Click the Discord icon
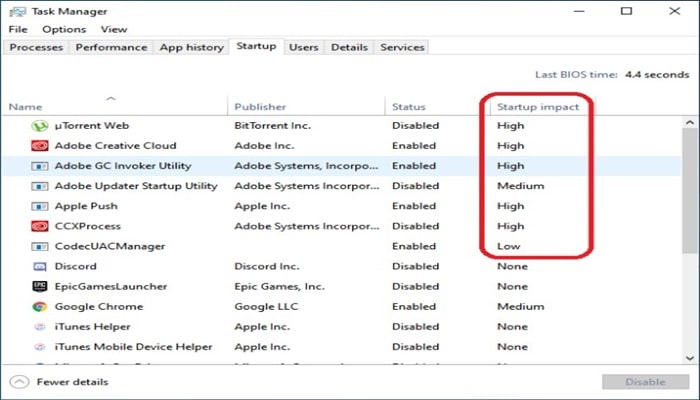The height and width of the screenshot is (400, 700). point(40,267)
